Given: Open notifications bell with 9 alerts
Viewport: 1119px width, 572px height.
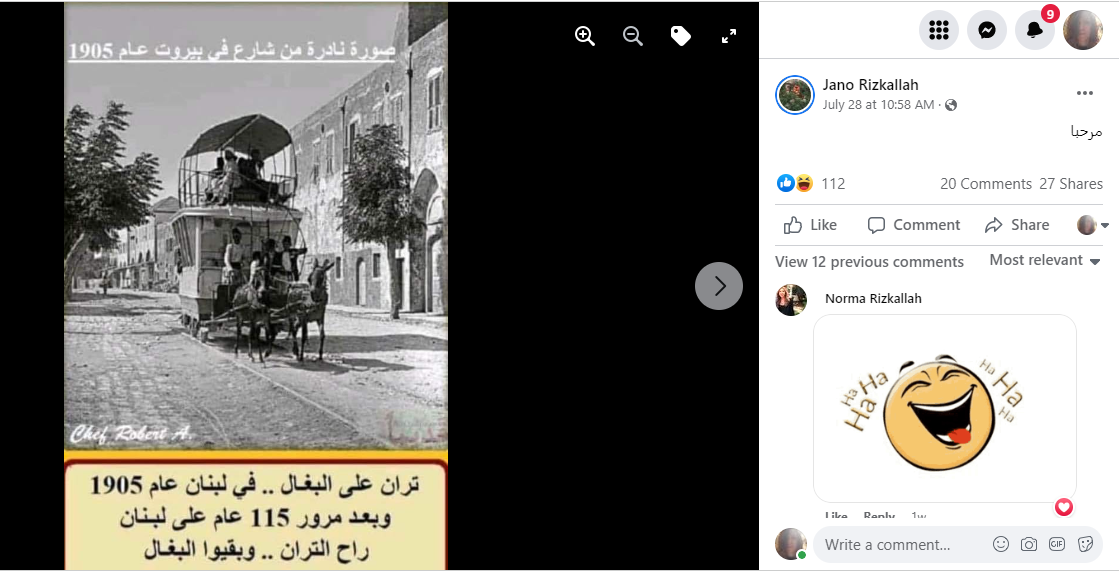Looking at the screenshot, I should tap(1035, 30).
